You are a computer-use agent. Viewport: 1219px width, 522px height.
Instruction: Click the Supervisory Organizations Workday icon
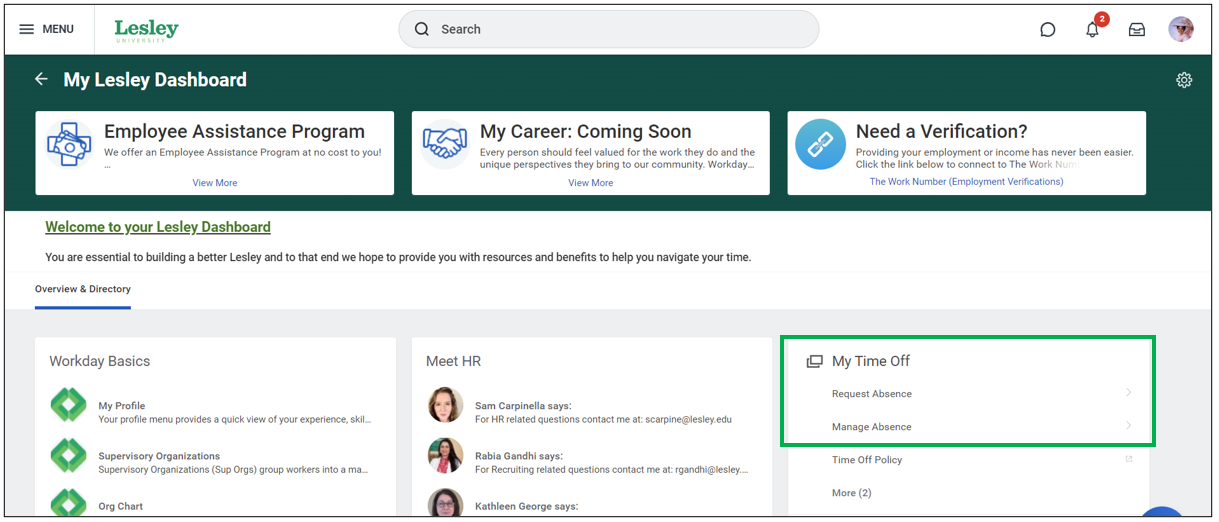pos(70,456)
